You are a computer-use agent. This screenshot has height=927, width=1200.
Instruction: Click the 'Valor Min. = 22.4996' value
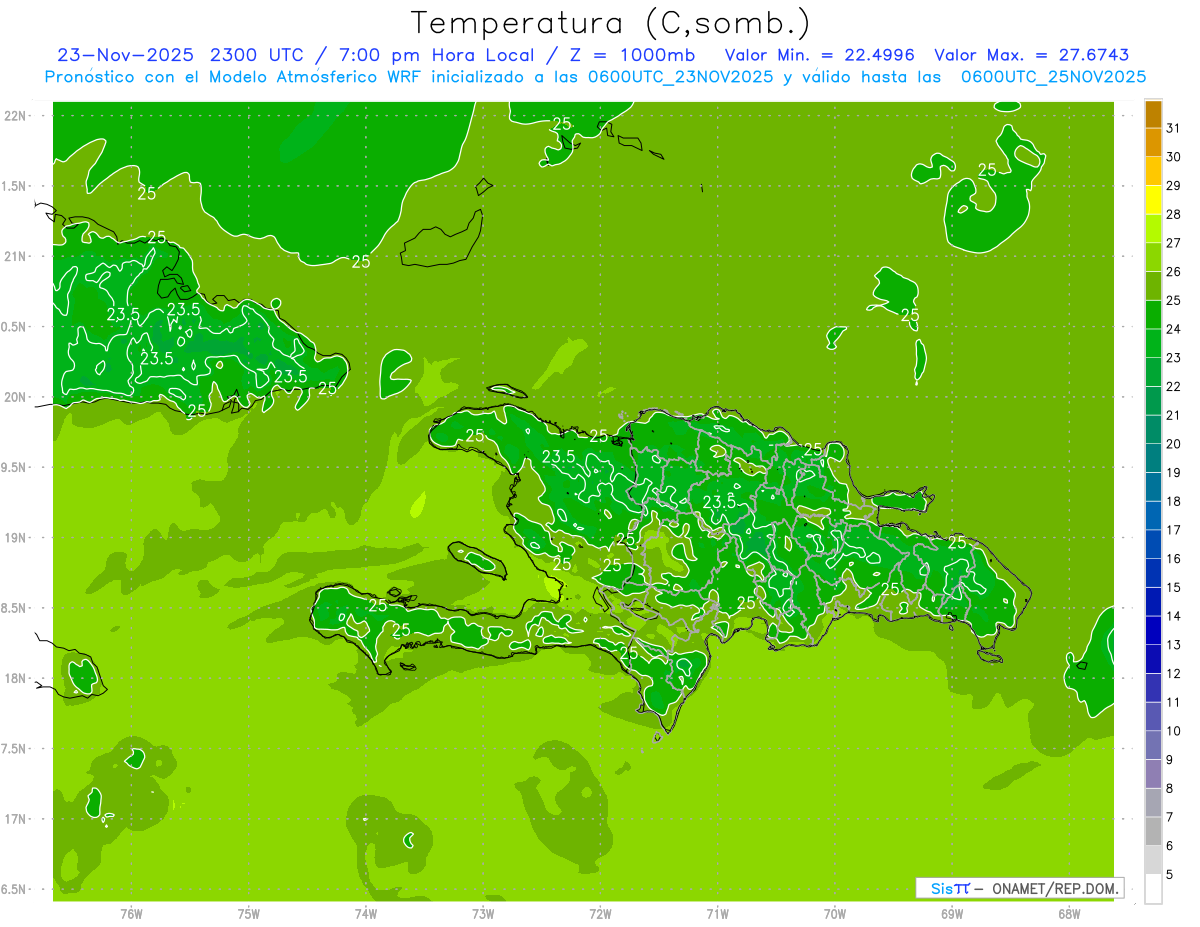(x=820, y=55)
